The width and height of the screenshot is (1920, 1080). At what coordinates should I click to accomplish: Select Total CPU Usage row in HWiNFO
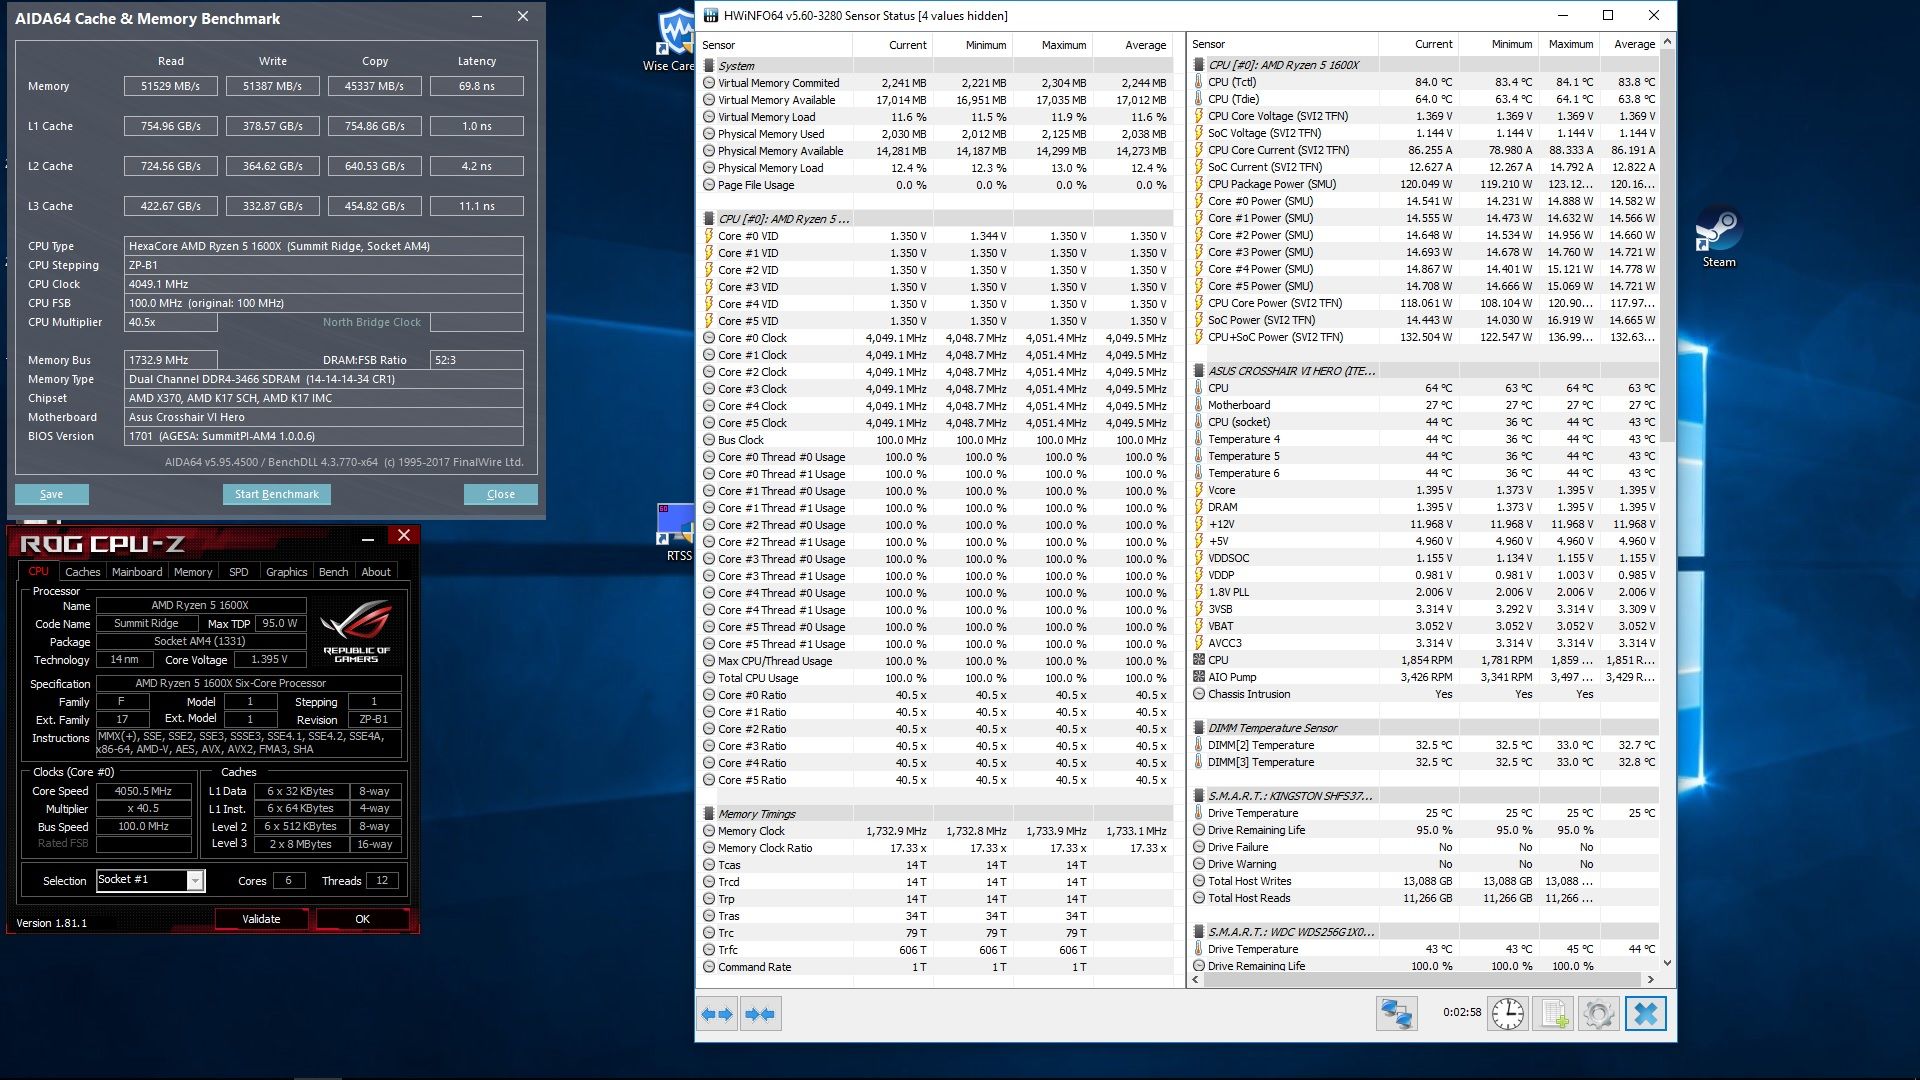click(935, 678)
